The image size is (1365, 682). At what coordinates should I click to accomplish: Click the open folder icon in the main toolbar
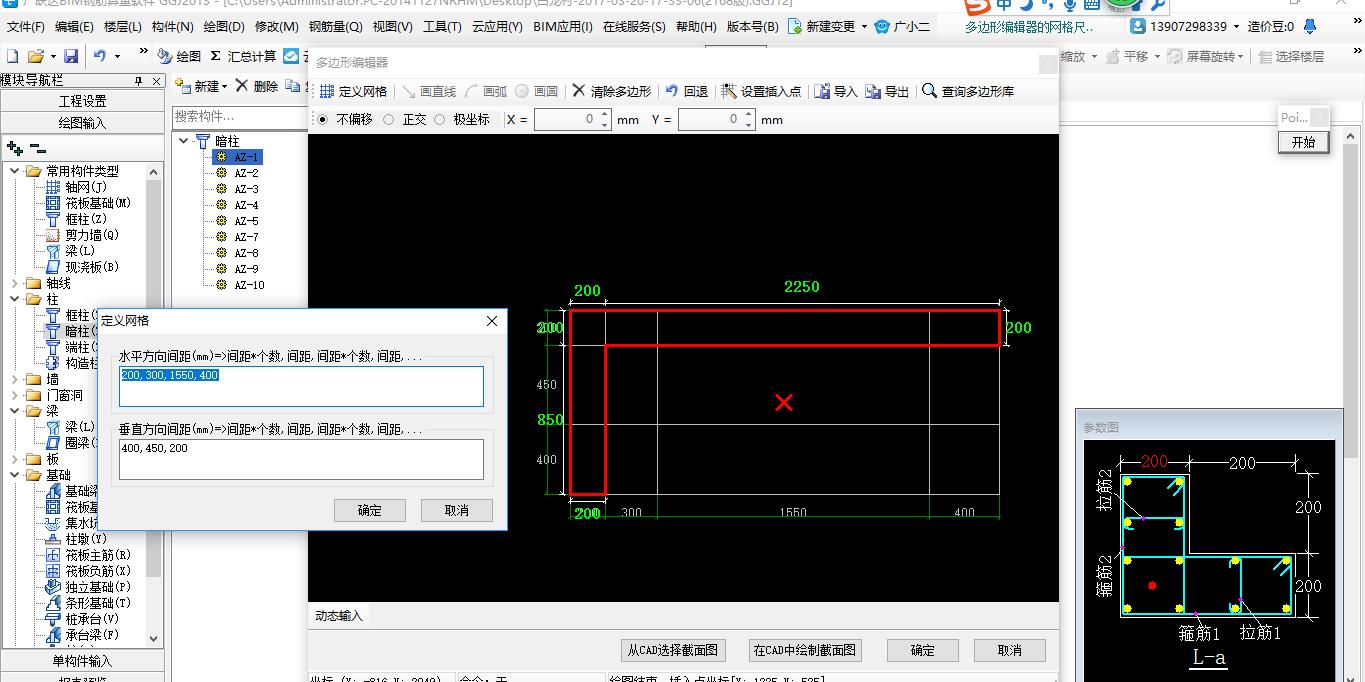(35, 57)
